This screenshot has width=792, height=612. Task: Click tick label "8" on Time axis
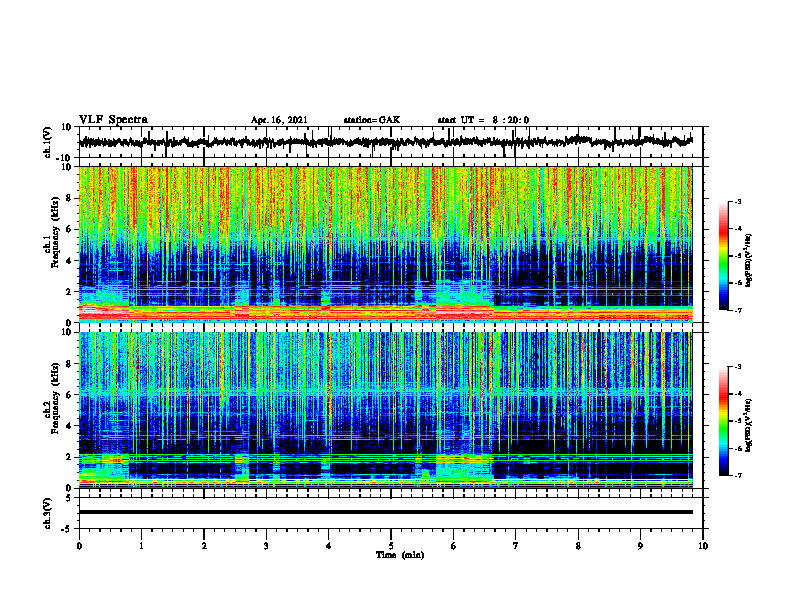coord(578,546)
